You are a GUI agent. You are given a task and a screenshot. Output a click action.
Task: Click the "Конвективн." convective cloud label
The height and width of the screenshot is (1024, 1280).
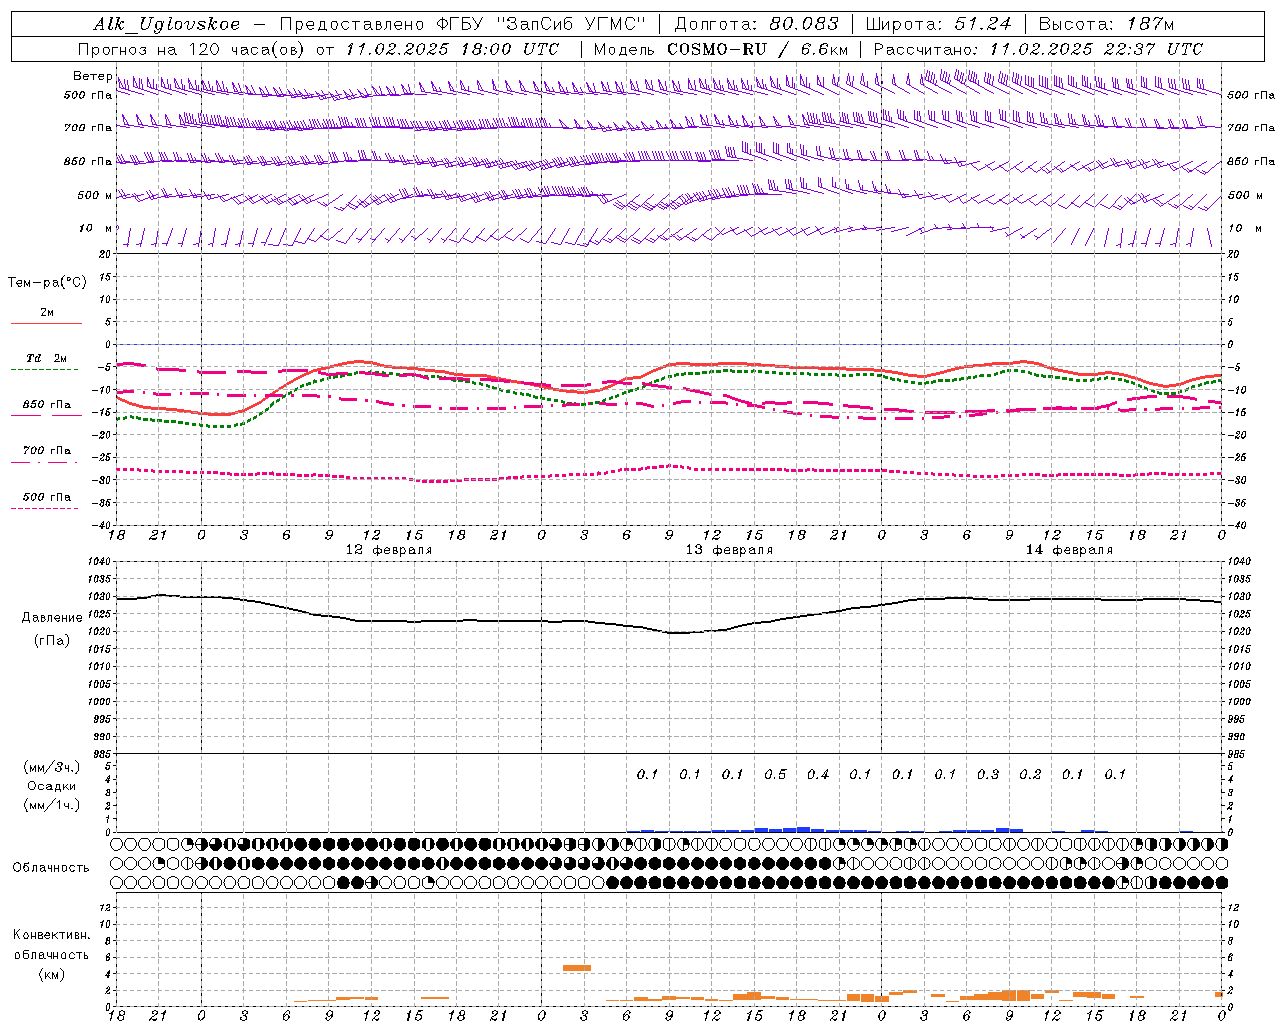tap(51, 935)
